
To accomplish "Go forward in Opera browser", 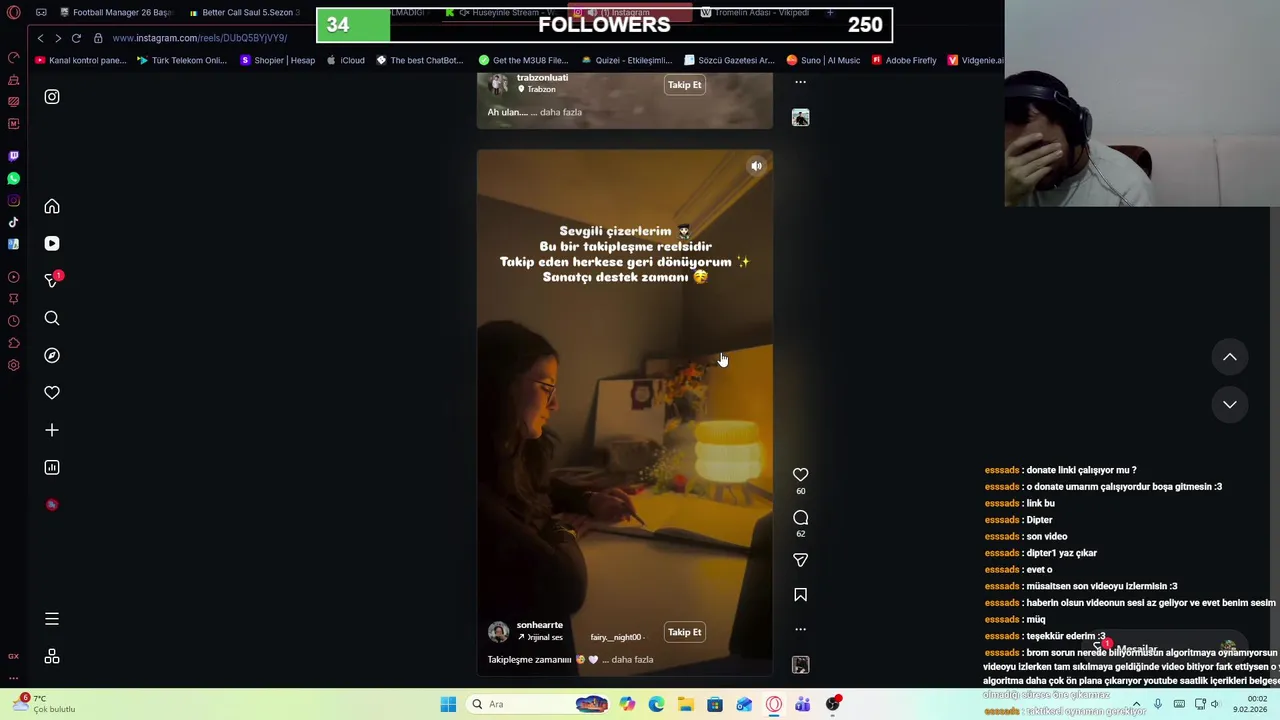I will tap(58, 38).
